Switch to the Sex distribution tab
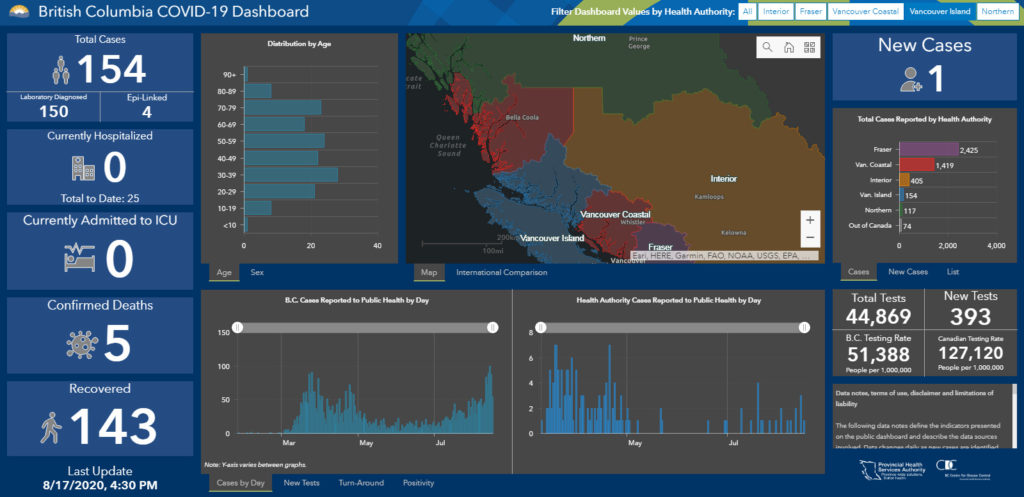 tap(257, 272)
